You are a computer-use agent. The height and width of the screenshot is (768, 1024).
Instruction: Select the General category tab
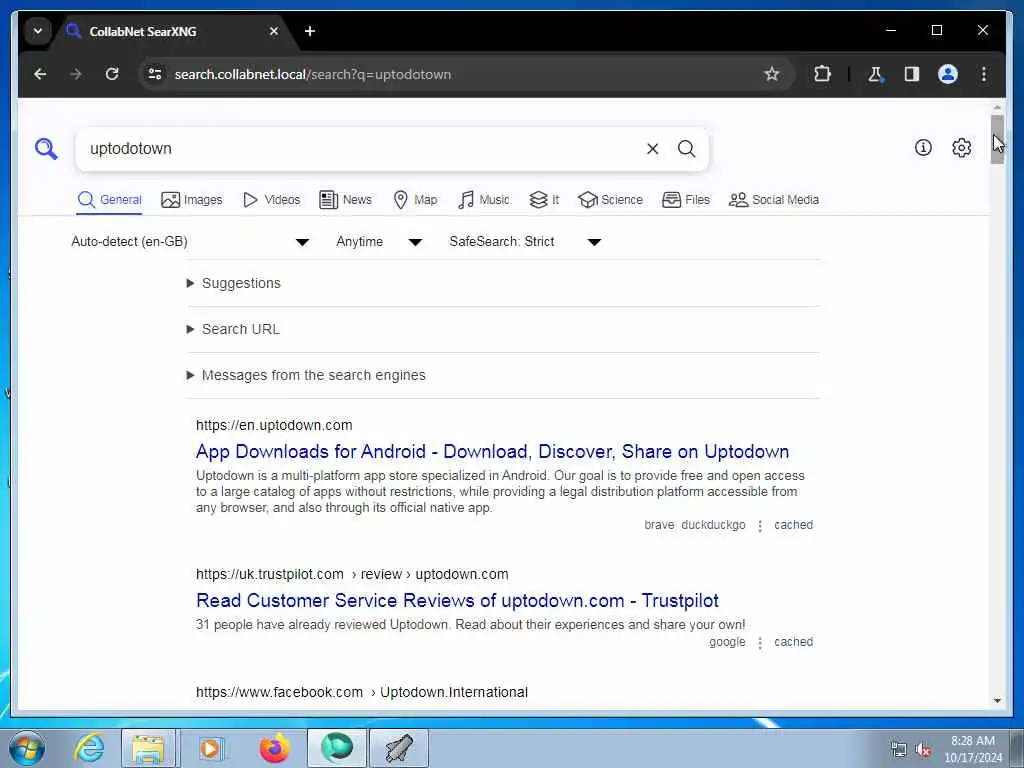(109, 200)
